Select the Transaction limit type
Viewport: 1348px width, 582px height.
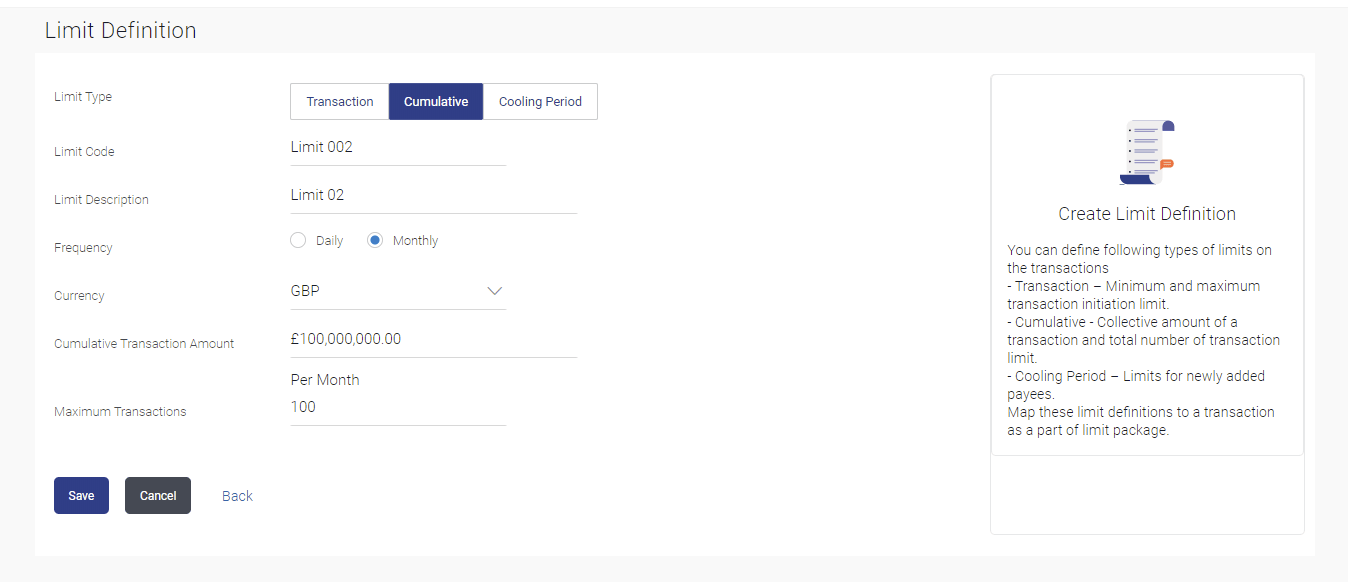tap(340, 102)
